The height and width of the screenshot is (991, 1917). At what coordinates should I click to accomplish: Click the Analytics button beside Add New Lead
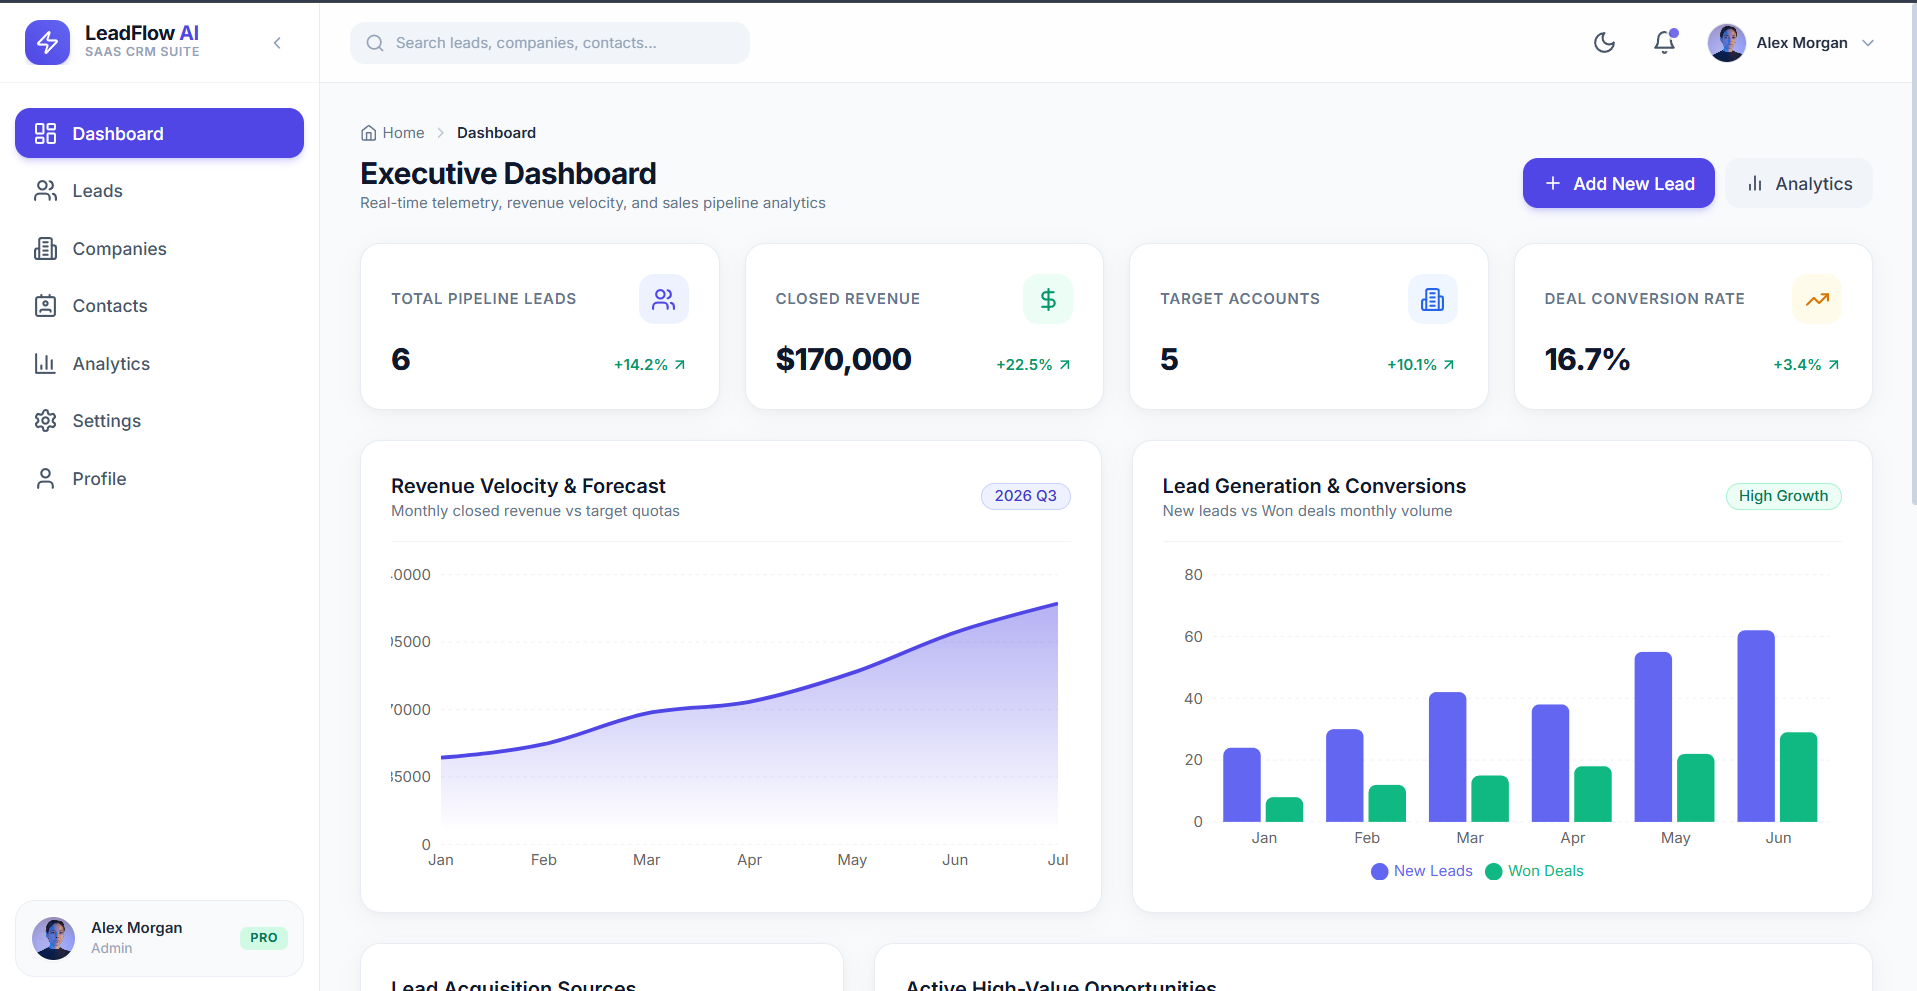pos(1799,183)
